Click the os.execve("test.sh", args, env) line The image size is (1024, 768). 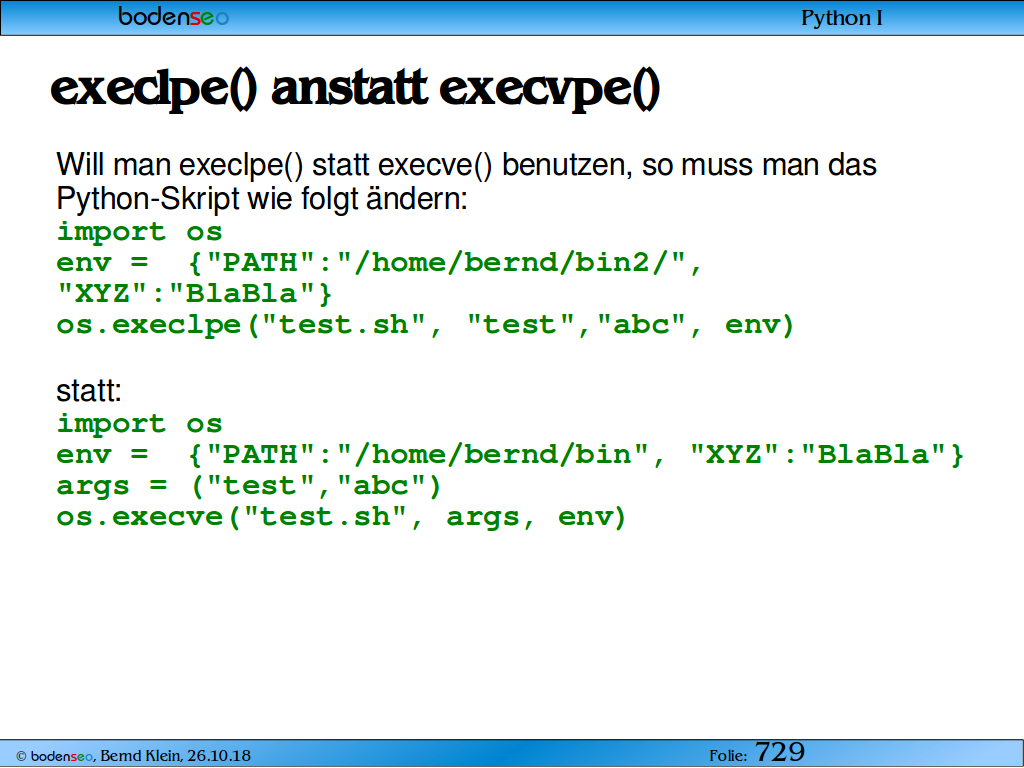(342, 517)
